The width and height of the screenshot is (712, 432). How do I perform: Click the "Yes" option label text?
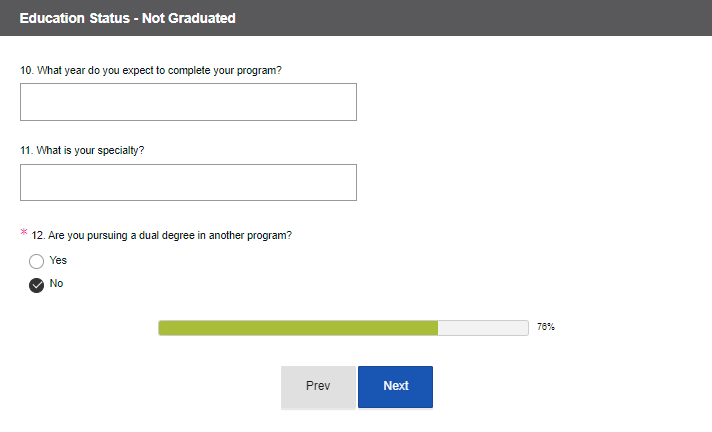[58, 260]
